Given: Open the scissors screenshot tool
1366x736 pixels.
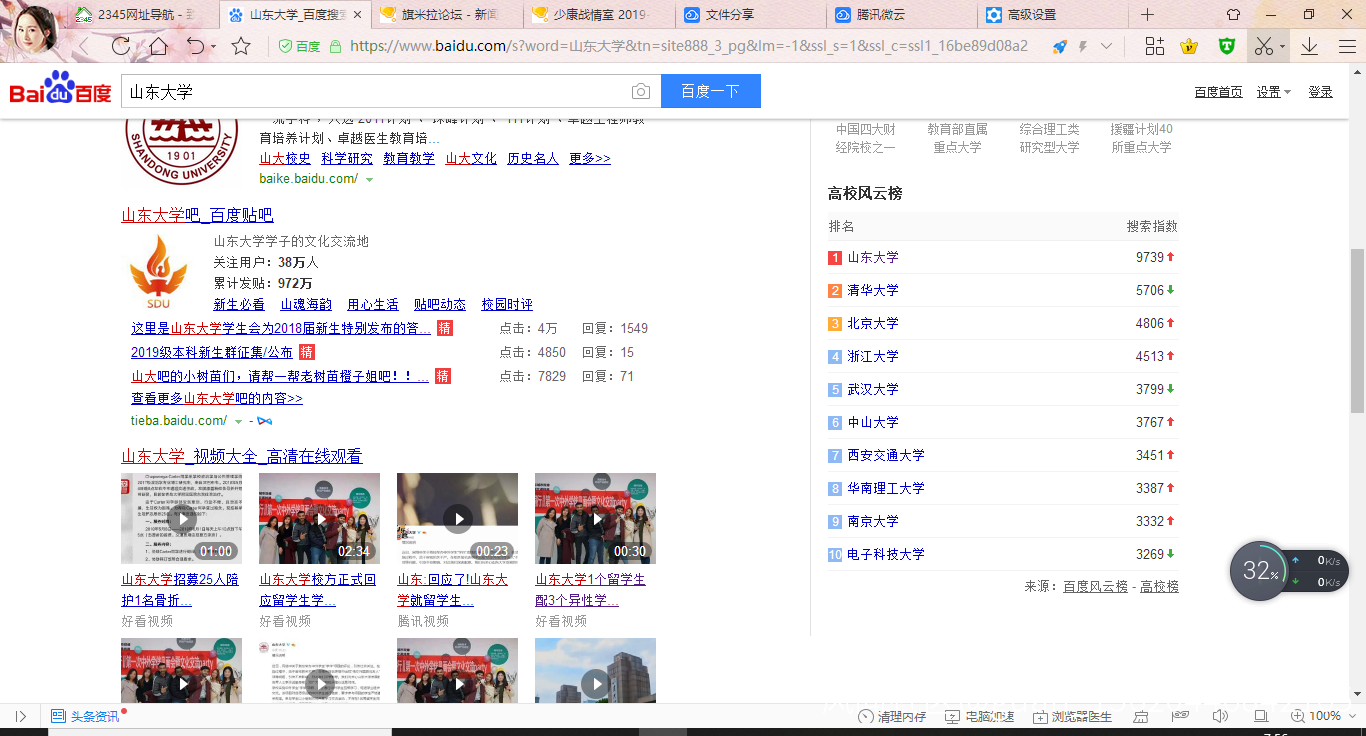Looking at the screenshot, I should point(1264,46).
